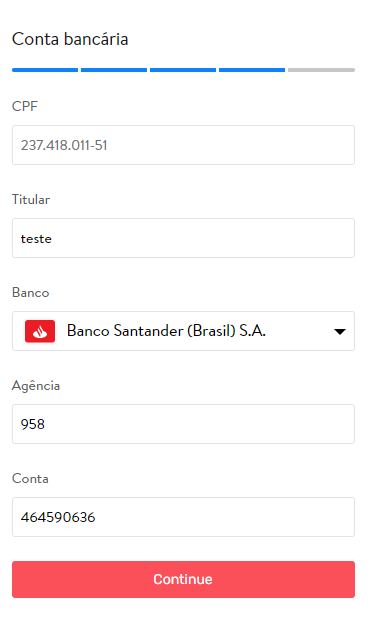Viewport: 379px width, 635px height.
Task: Click the first blue progress step
Action: tap(45, 70)
